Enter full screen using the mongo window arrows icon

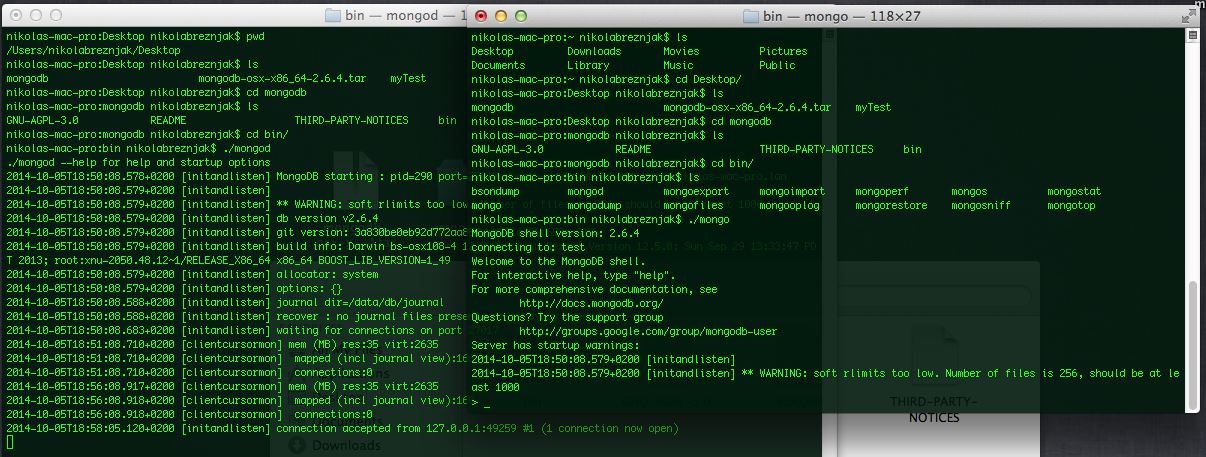1187,15
